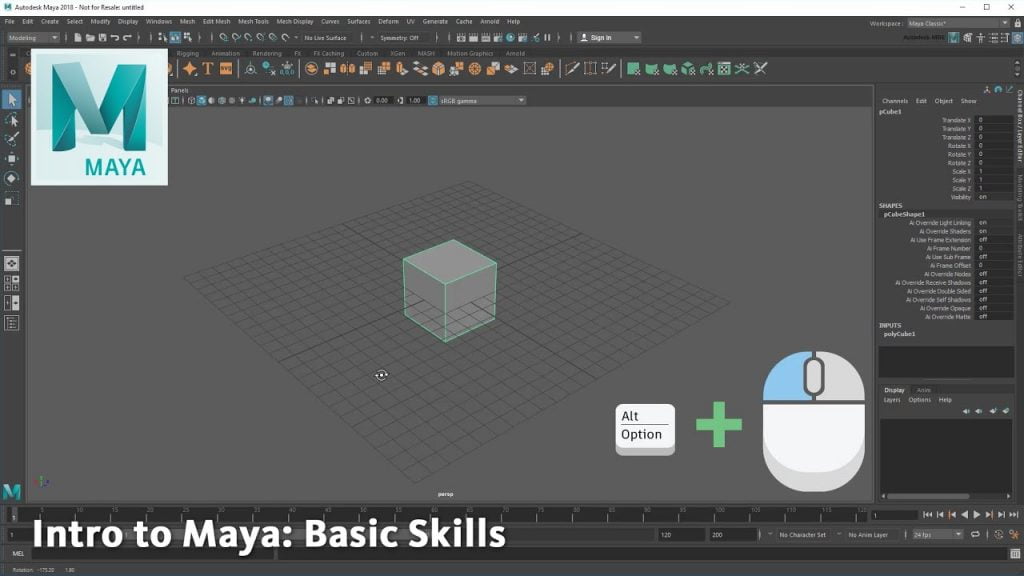Open the viewport Panels menu
The width and height of the screenshot is (1024, 576).
click(180, 90)
